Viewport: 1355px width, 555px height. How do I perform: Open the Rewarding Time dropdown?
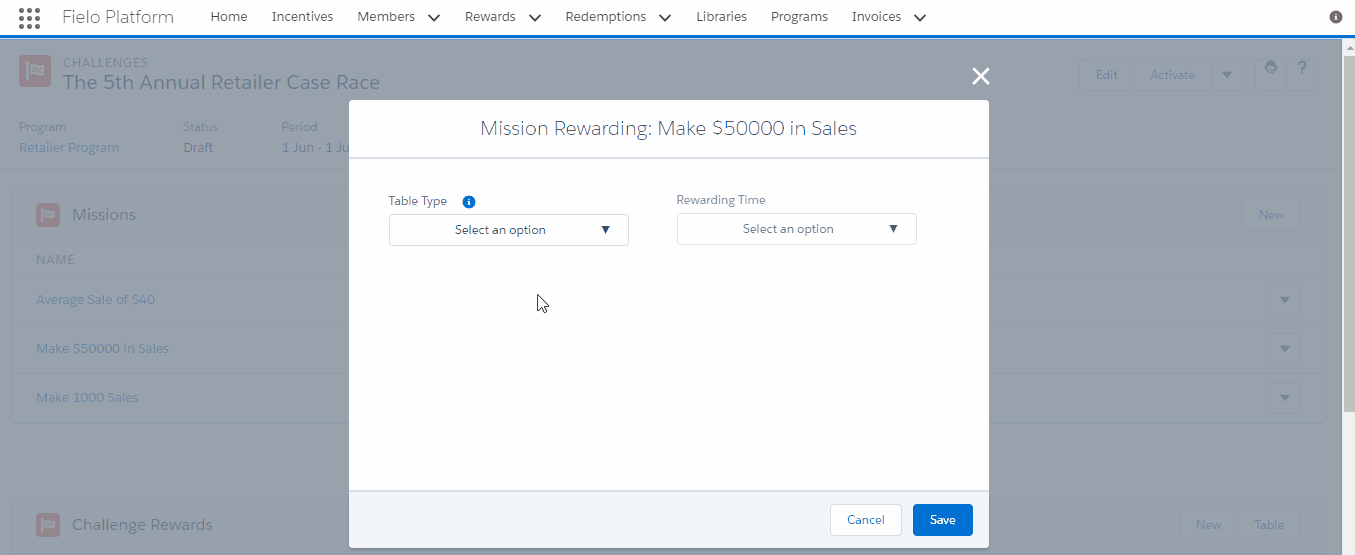click(x=797, y=229)
